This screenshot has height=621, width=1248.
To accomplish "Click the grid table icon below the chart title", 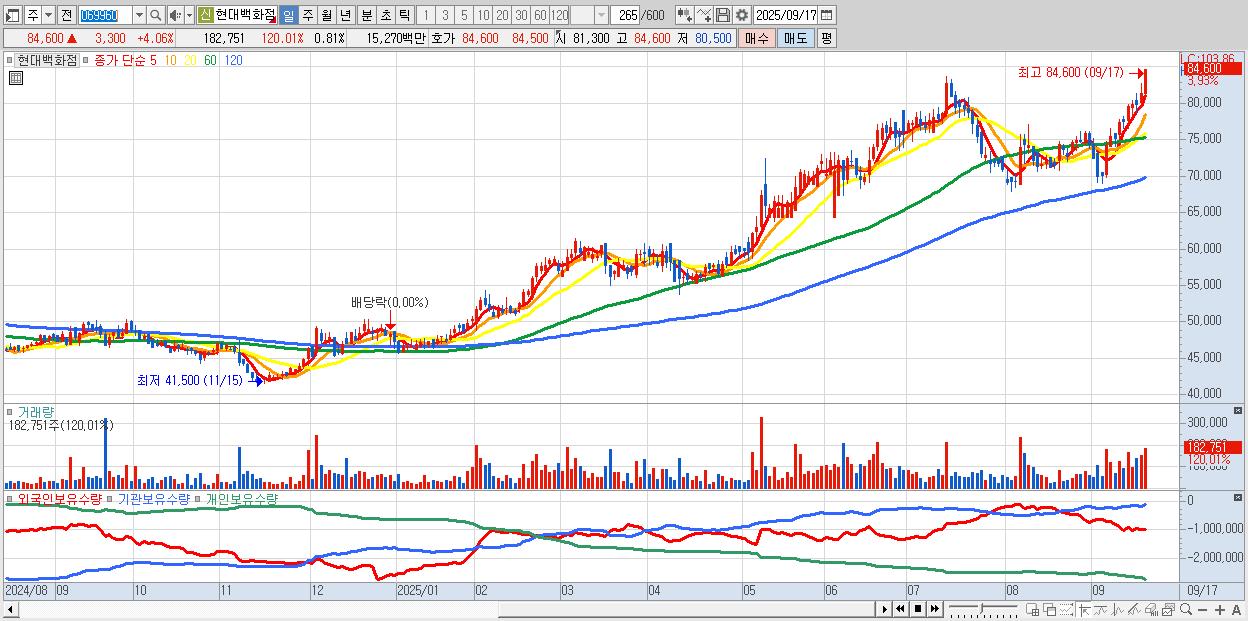I will (x=15, y=78).
